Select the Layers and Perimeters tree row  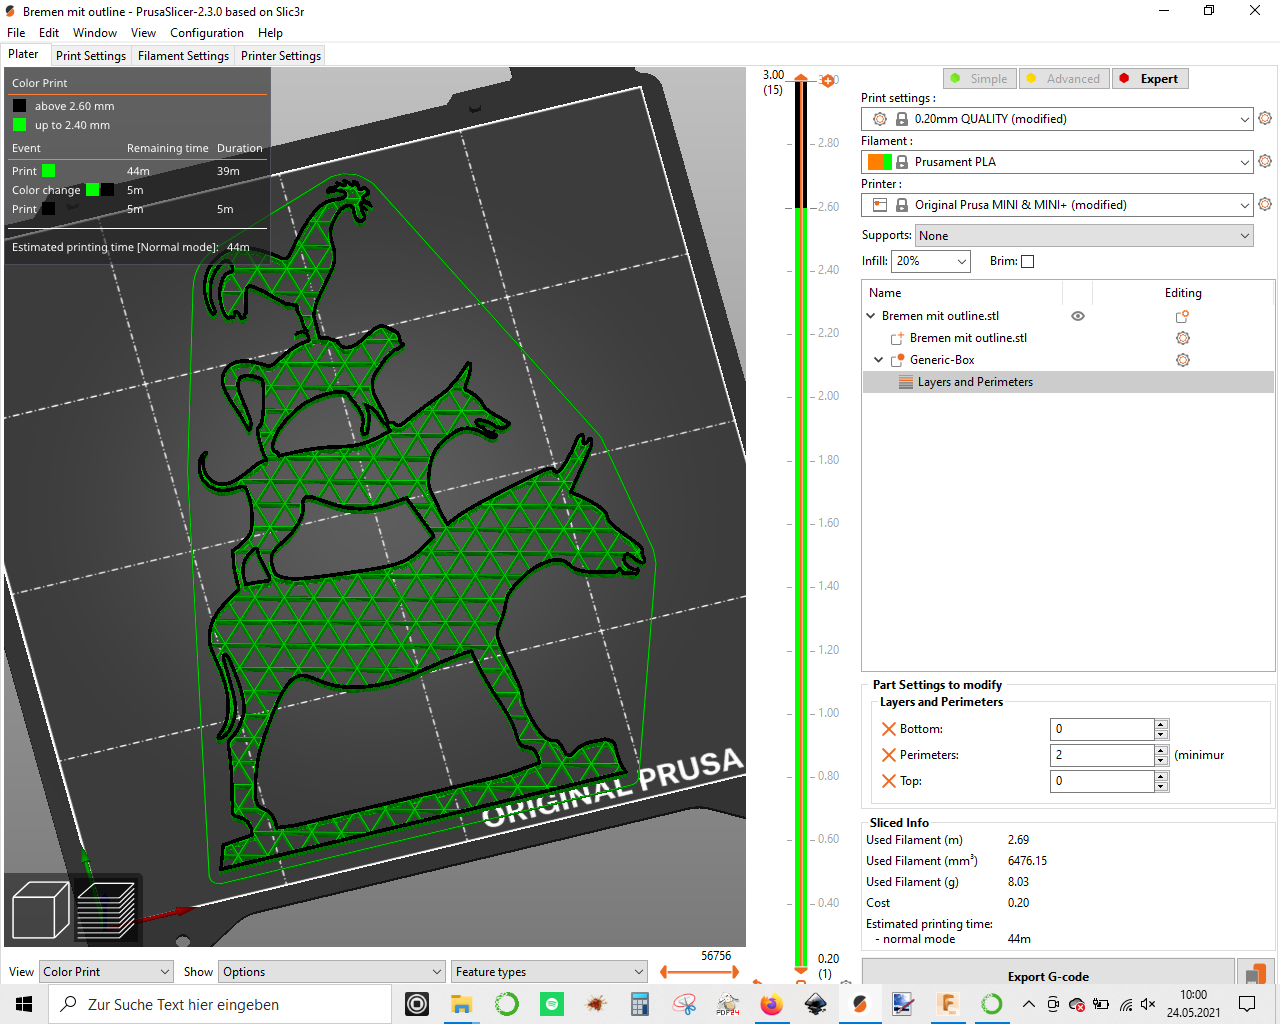pyautogui.click(x=1068, y=382)
